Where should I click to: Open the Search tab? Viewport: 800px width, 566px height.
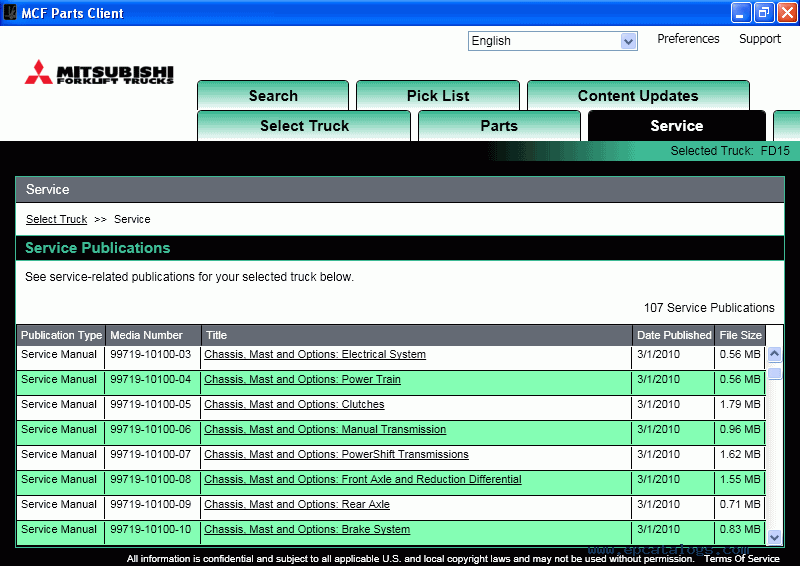click(273, 95)
